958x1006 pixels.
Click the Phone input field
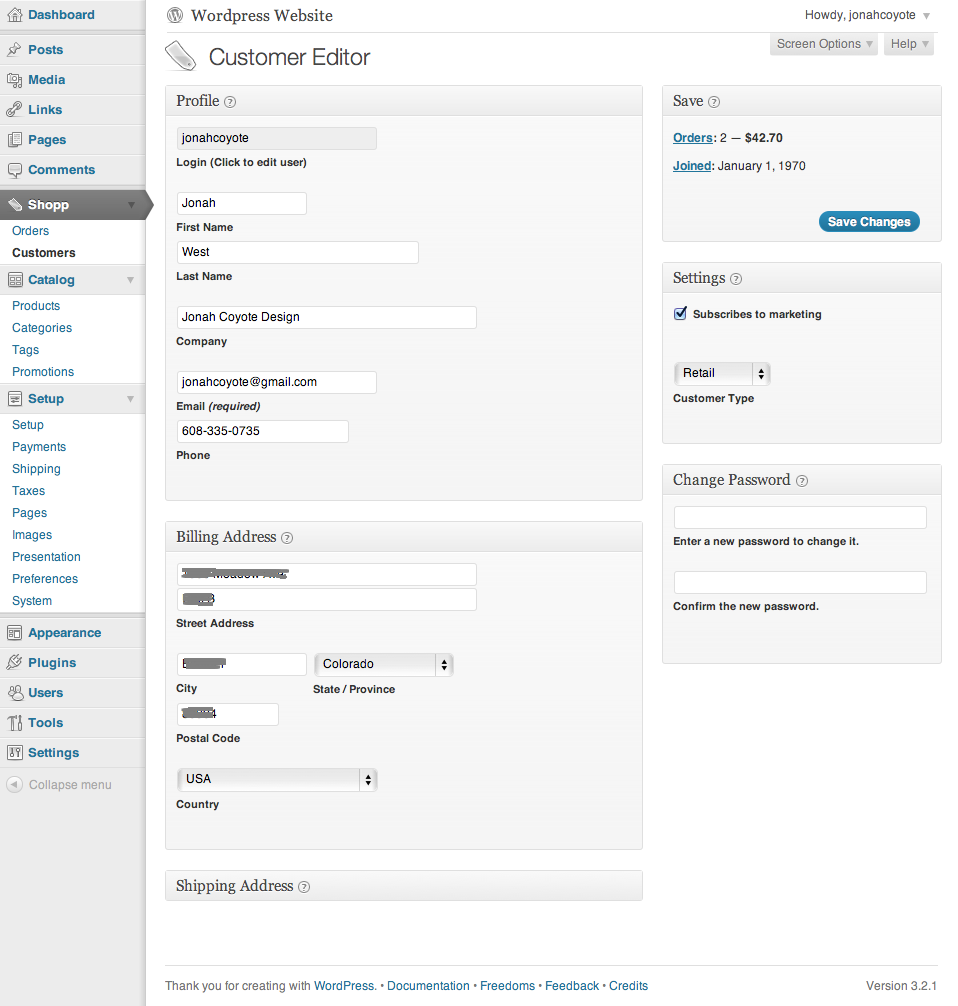pos(262,431)
